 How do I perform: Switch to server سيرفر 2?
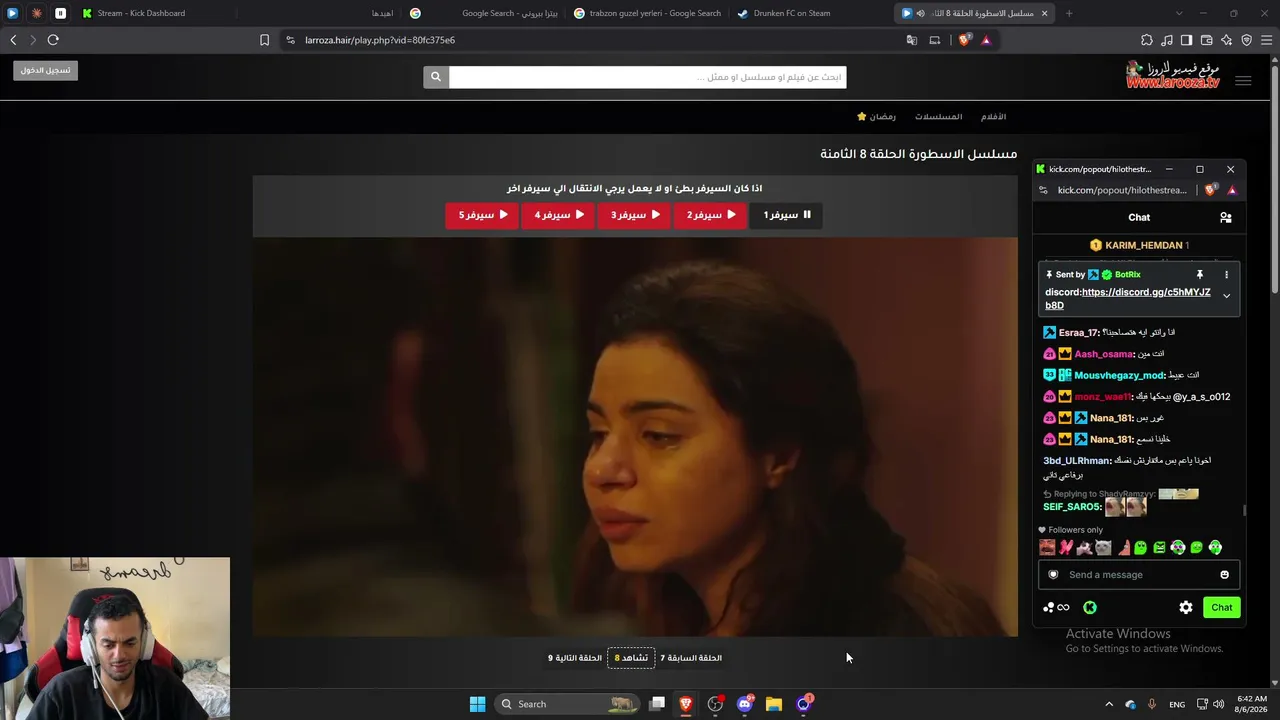coord(711,215)
